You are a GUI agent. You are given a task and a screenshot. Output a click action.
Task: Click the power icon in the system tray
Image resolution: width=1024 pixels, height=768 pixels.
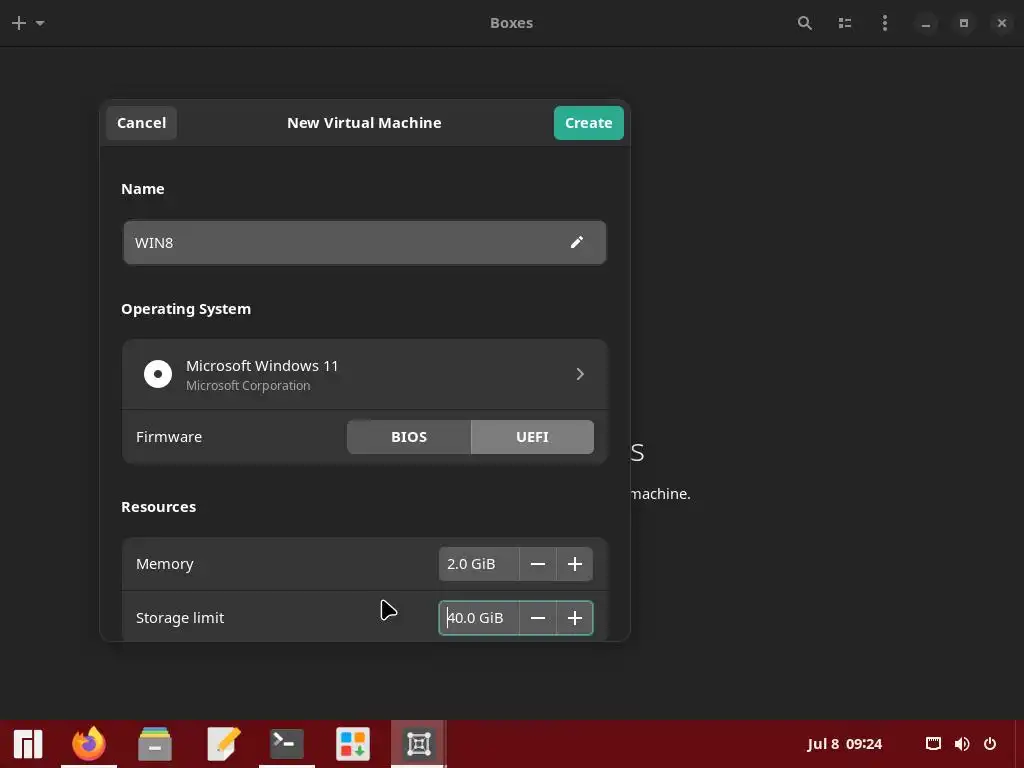pyautogui.click(x=990, y=744)
